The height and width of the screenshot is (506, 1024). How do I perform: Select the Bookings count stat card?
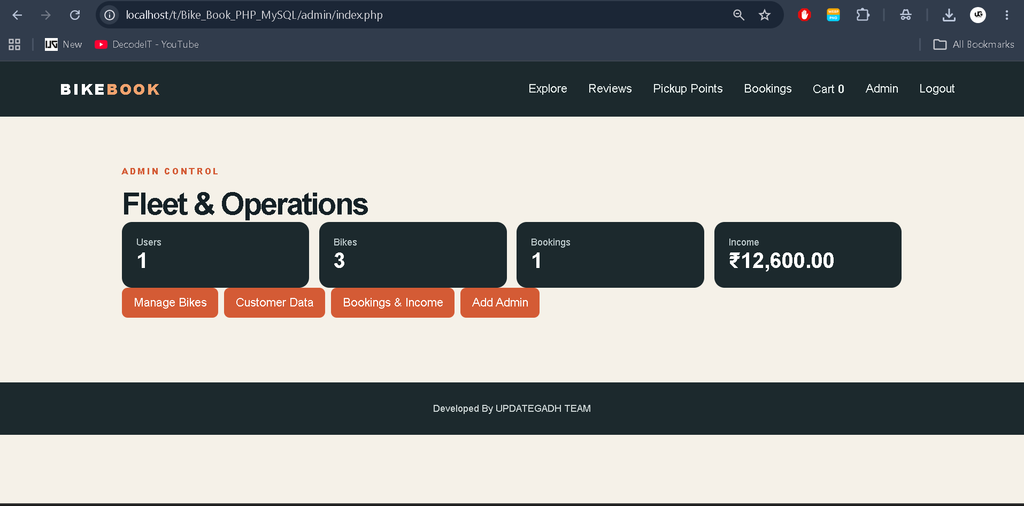(610, 255)
